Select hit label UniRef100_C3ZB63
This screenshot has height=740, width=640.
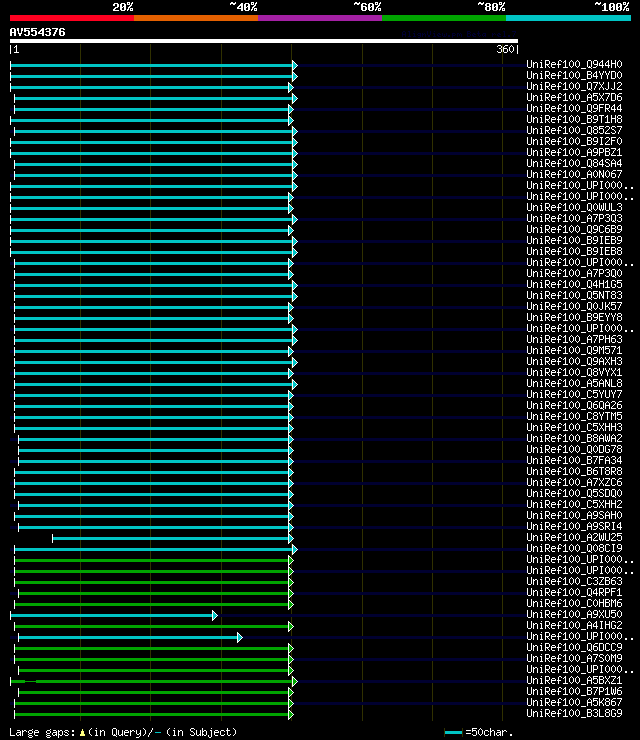574,581
